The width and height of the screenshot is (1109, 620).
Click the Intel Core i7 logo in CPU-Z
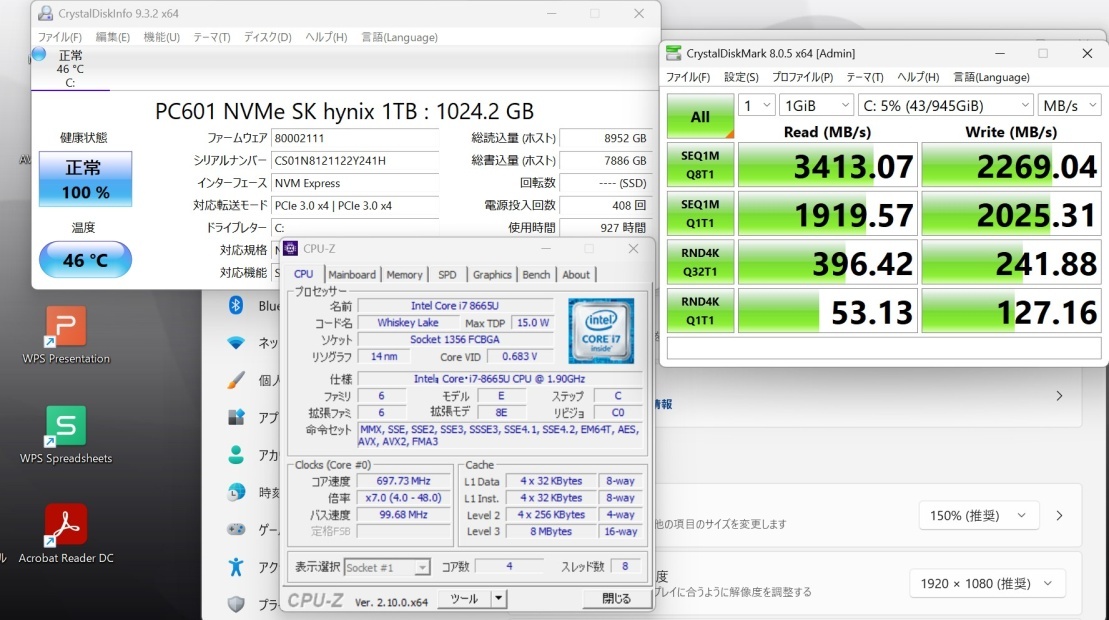[600, 330]
